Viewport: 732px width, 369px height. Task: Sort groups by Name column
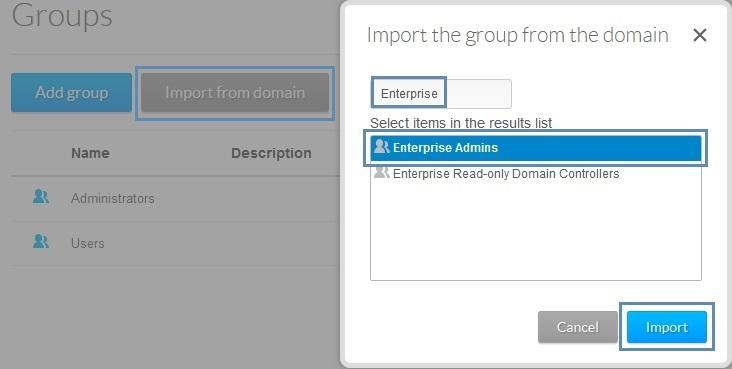[x=90, y=153]
